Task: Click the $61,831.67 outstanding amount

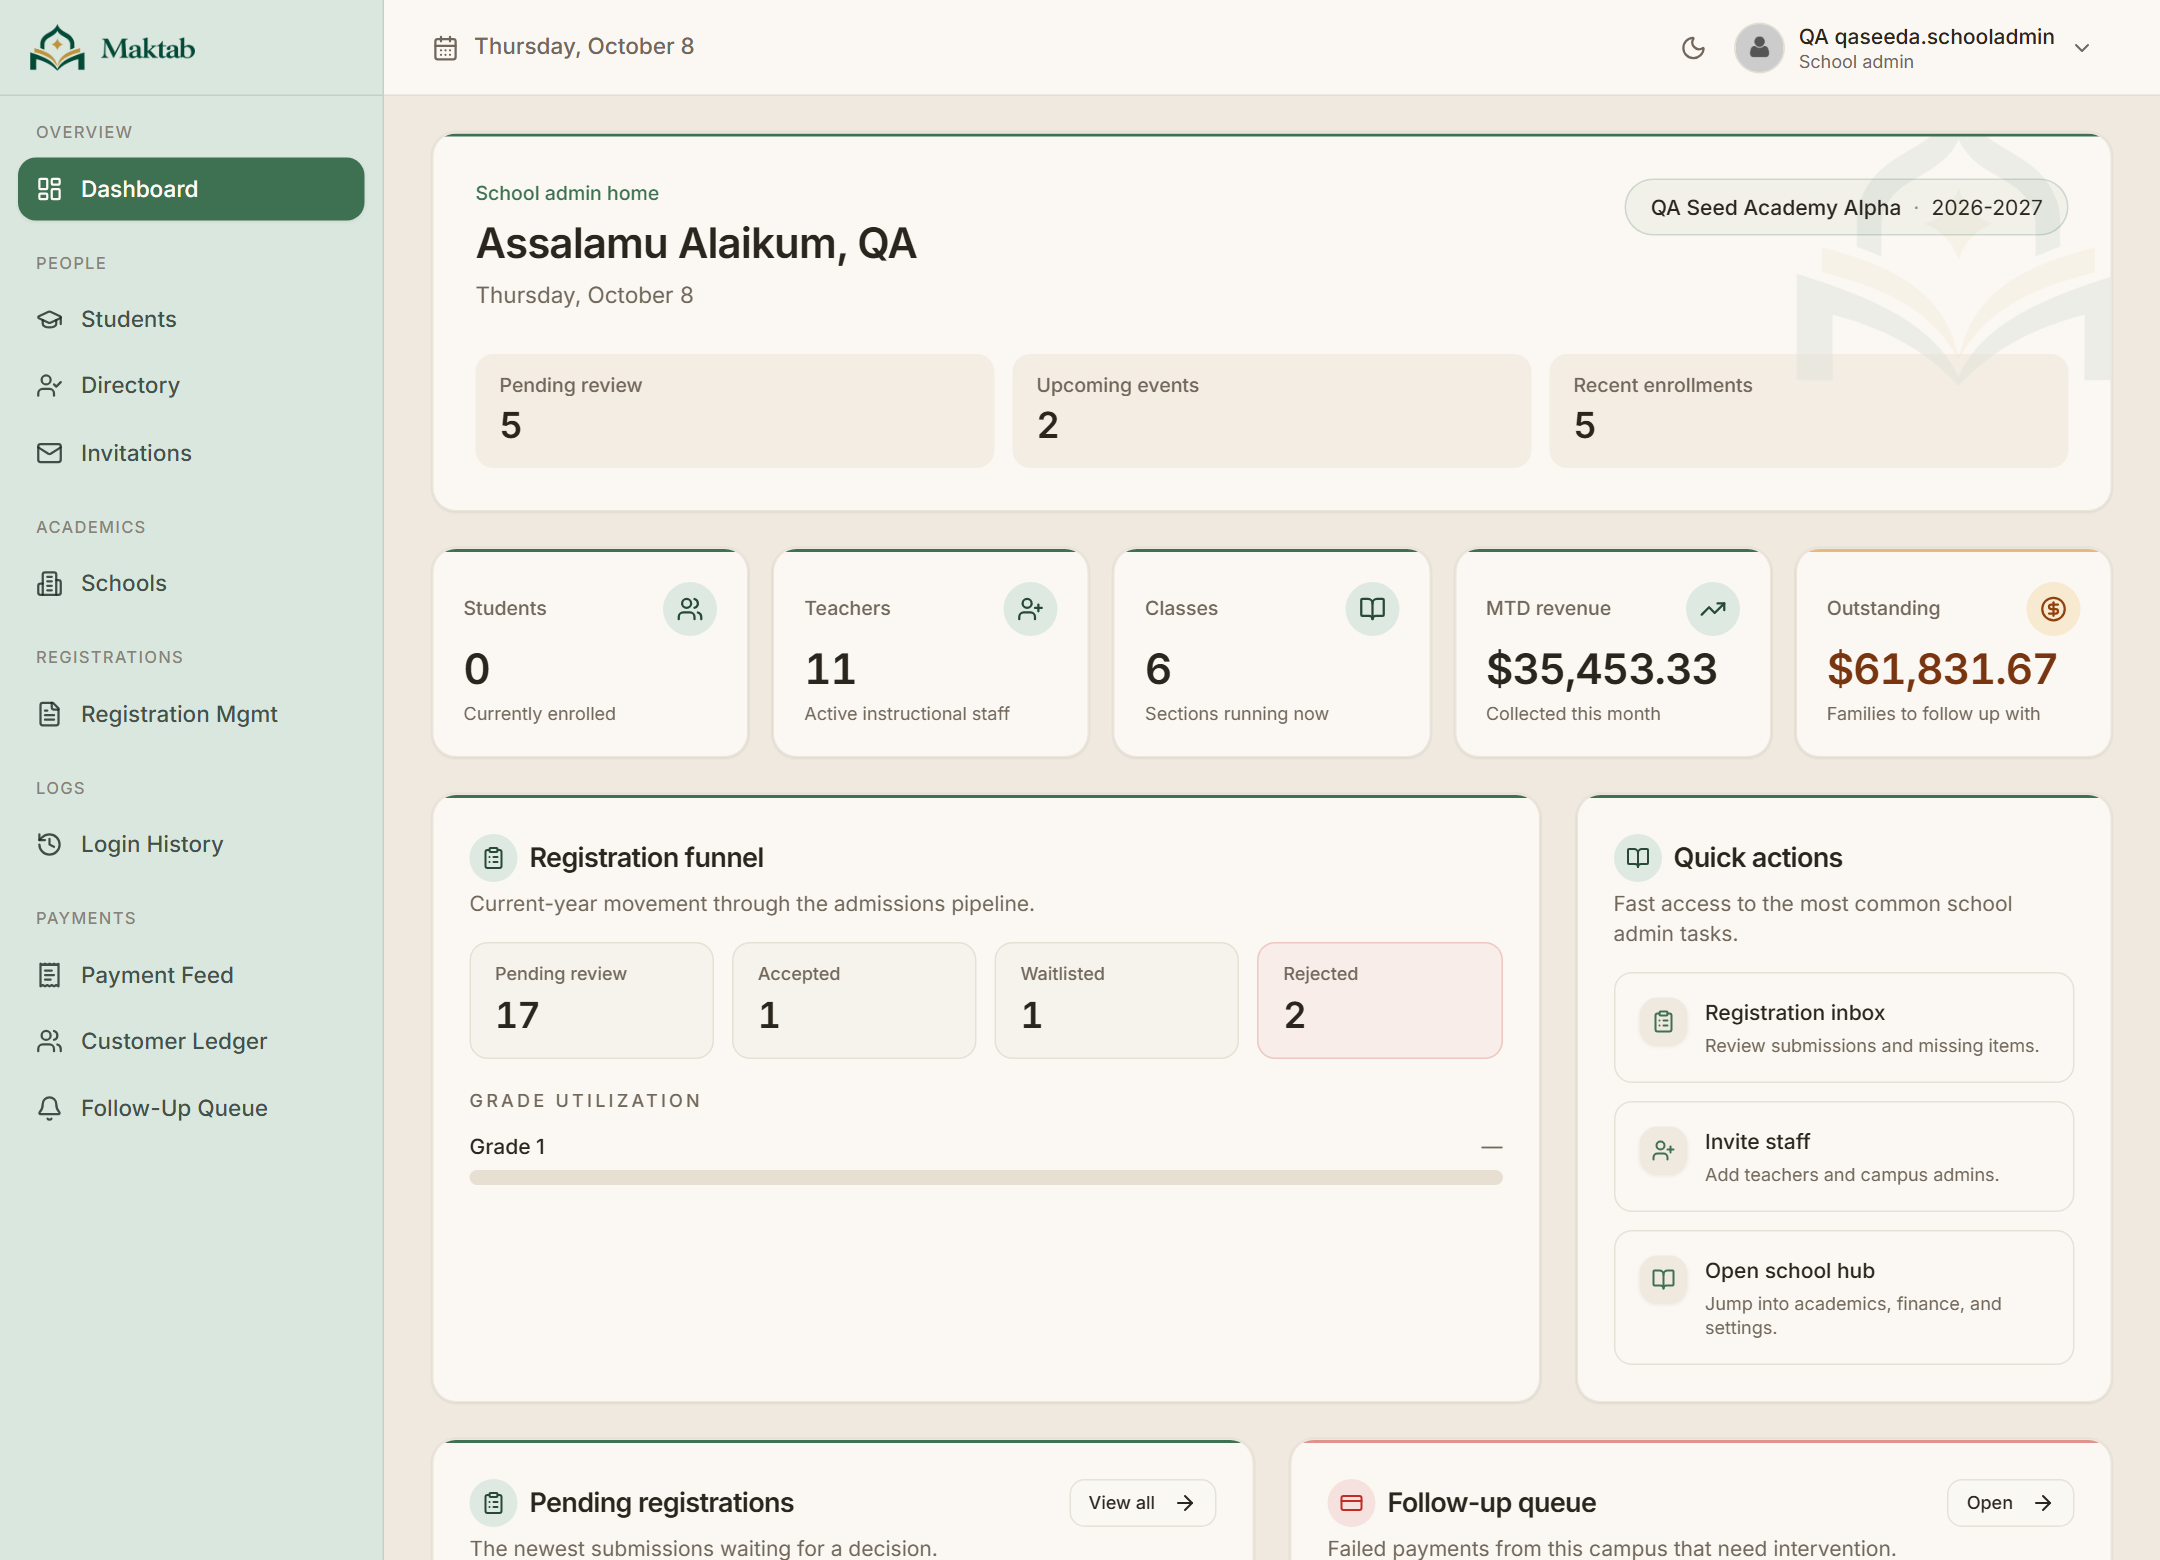Action: [1942, 669]
